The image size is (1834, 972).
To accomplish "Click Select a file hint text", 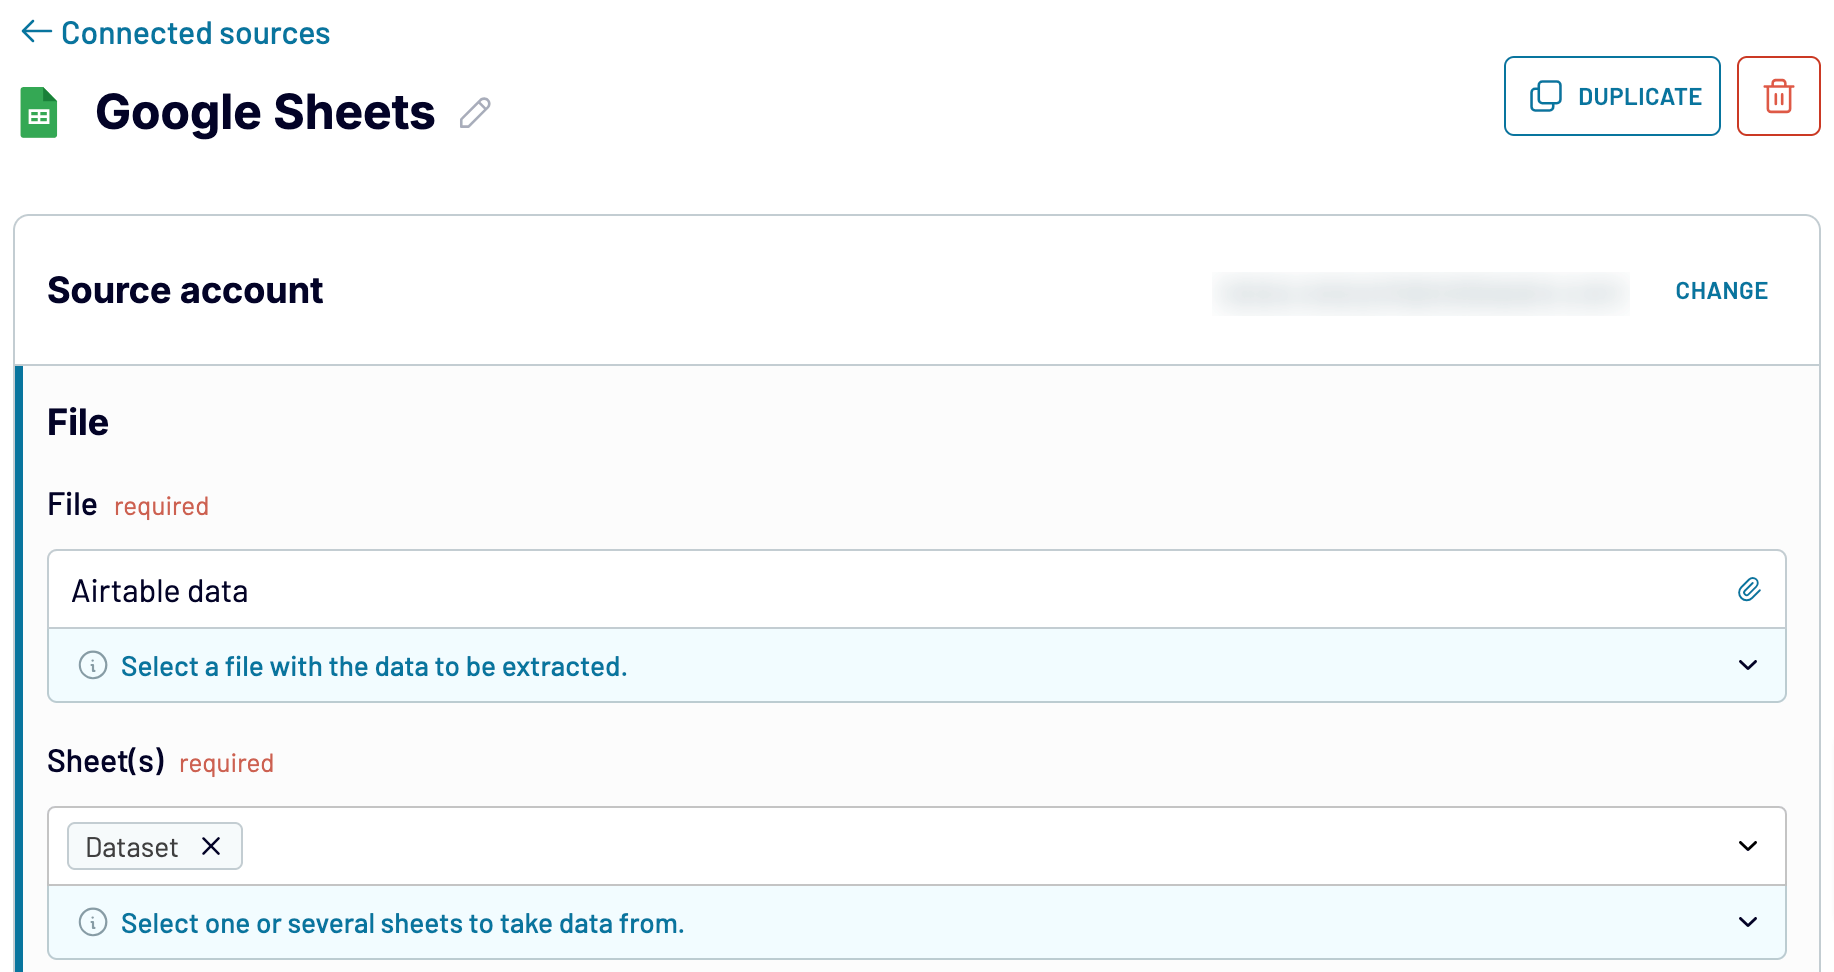I will tap(374, 666).
